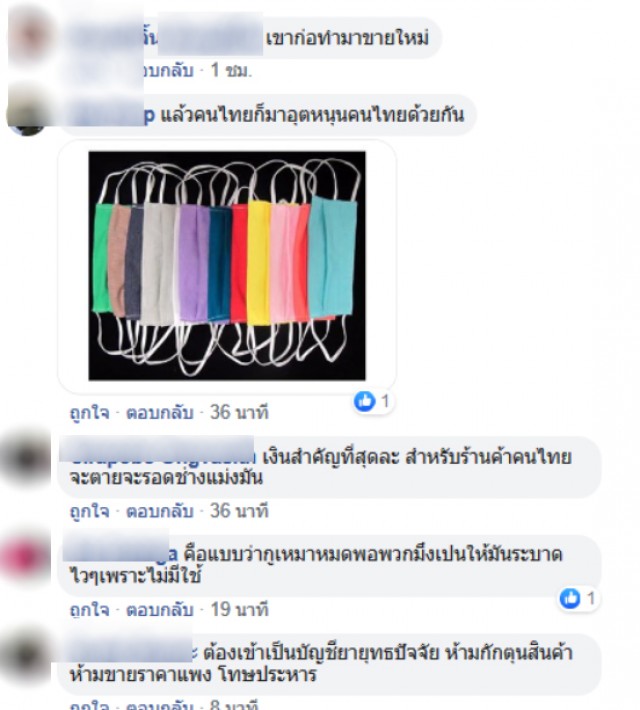The height and width of the screenshot is (710, 640).
Task: Open avatar of the ต้องเข้าเป็นบัญชียุทธปัจจัย commenter
Action: (x=27, y=655)
